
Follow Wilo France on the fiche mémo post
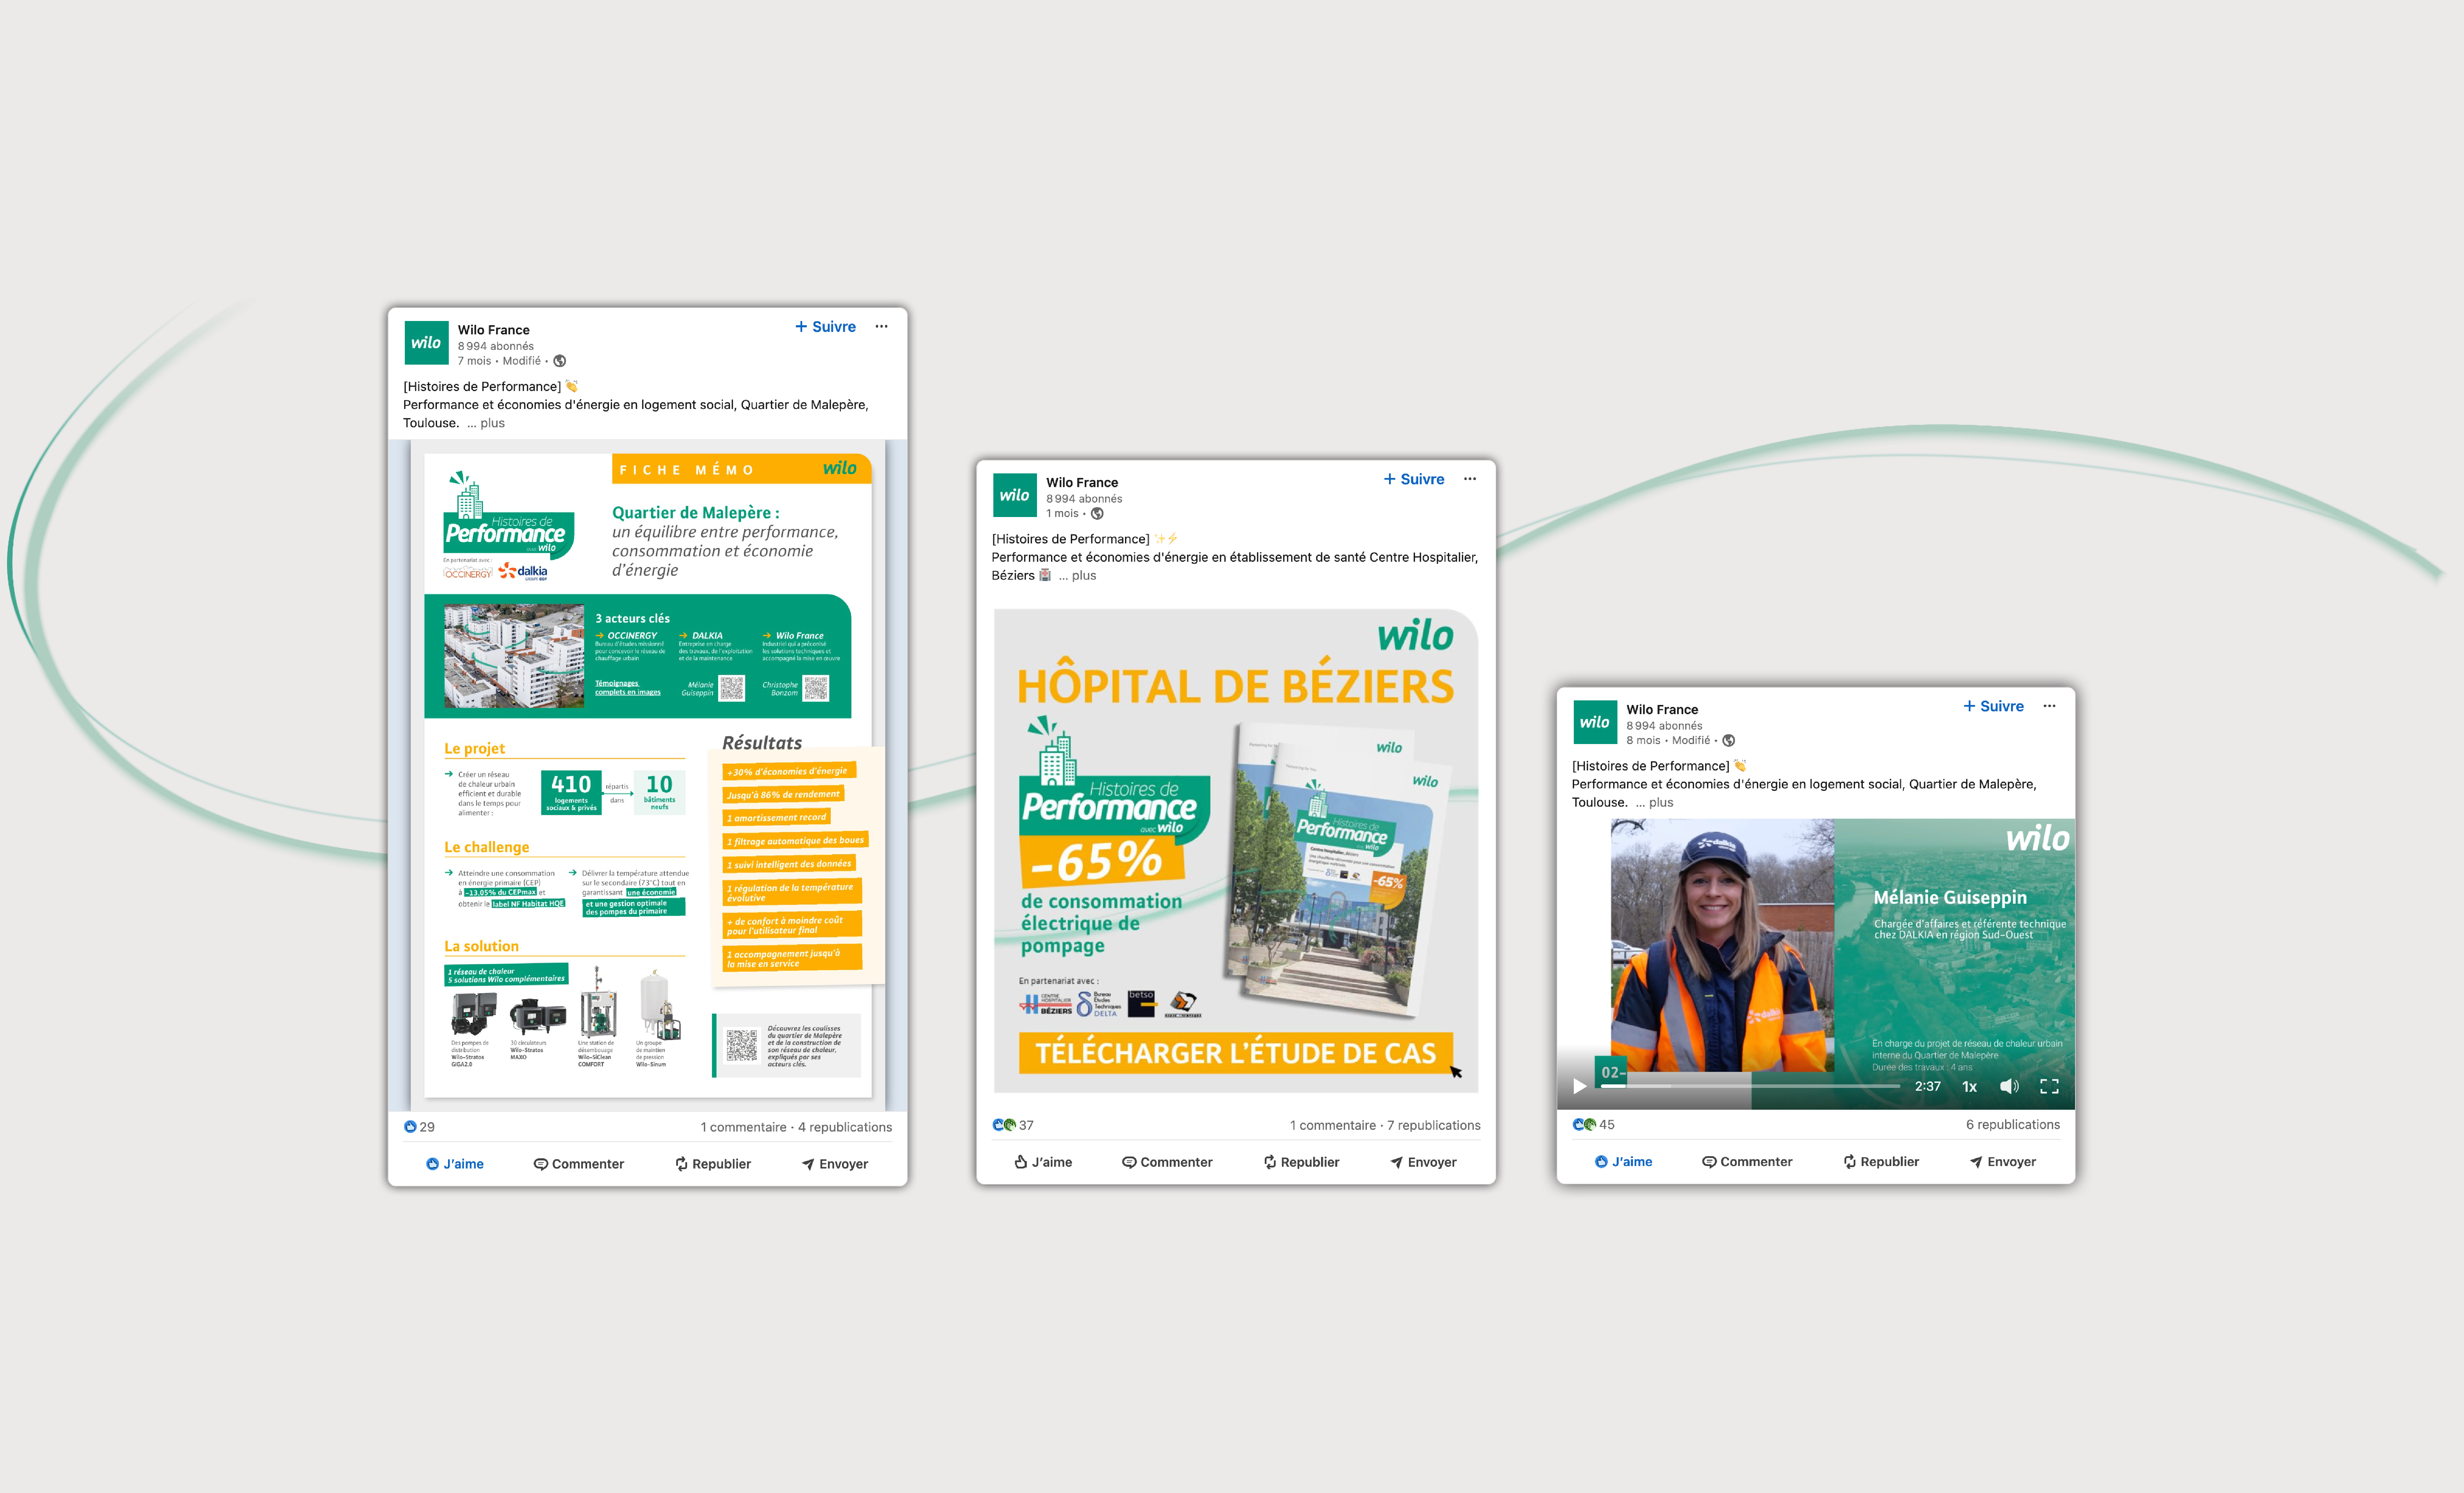825,327
